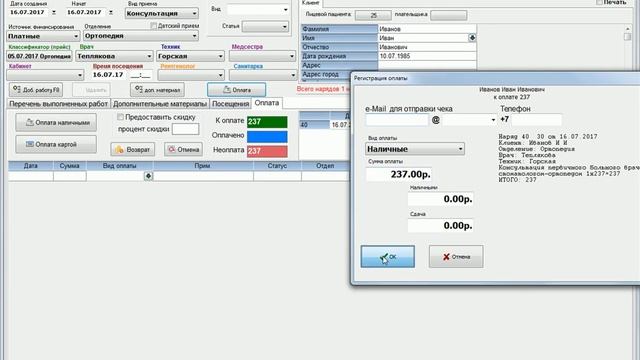The width and height of the screenshot is (640, 360).
Task: Click the процент скидки input field
Action: pyautogui.click(x=185, y=129)
